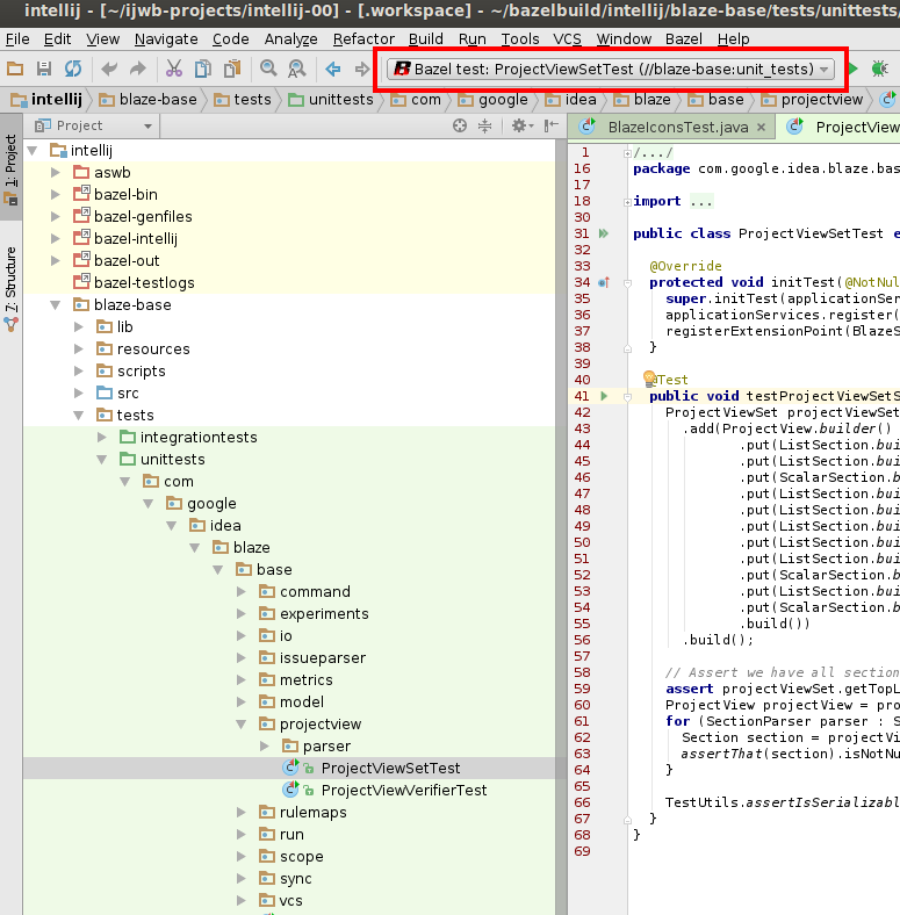
Task: Expand the parser folder
Action: 264,746
